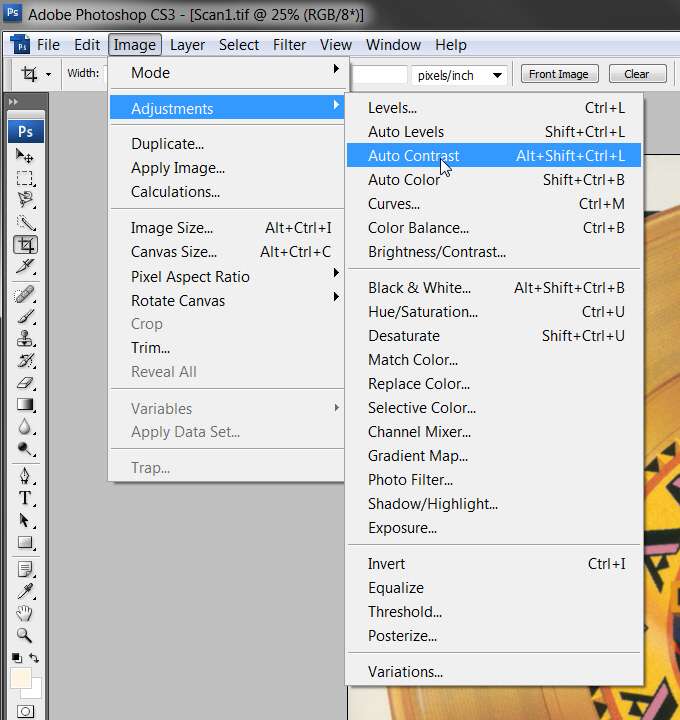Swap foreground and background colors

[x=34, y=658]
